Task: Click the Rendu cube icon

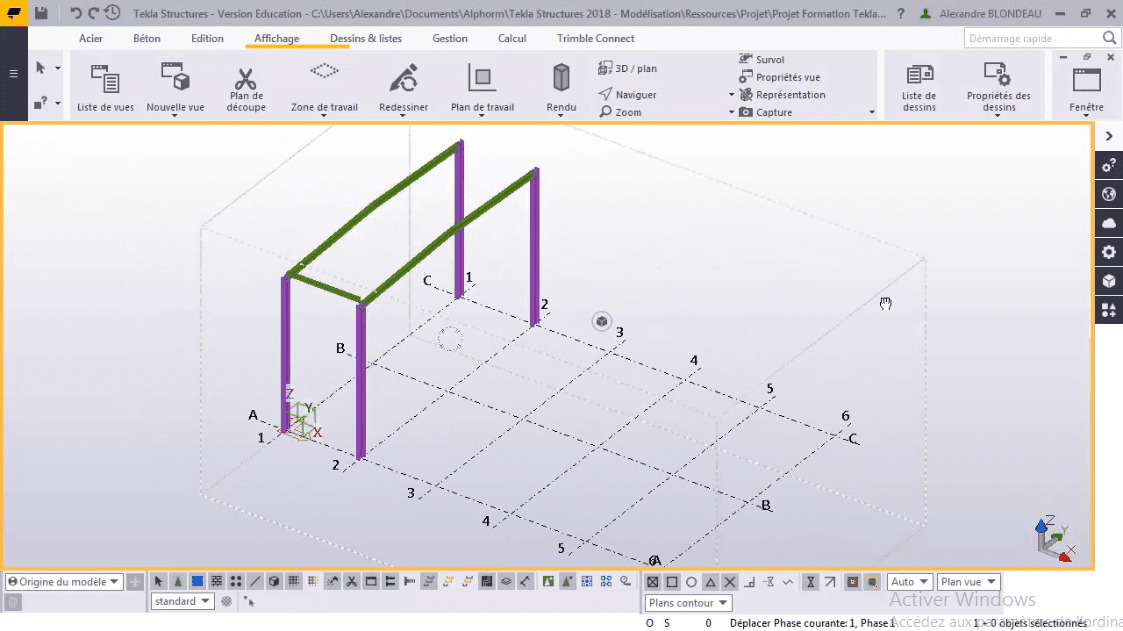Action: pyautogui.click(x=561, y=77)
